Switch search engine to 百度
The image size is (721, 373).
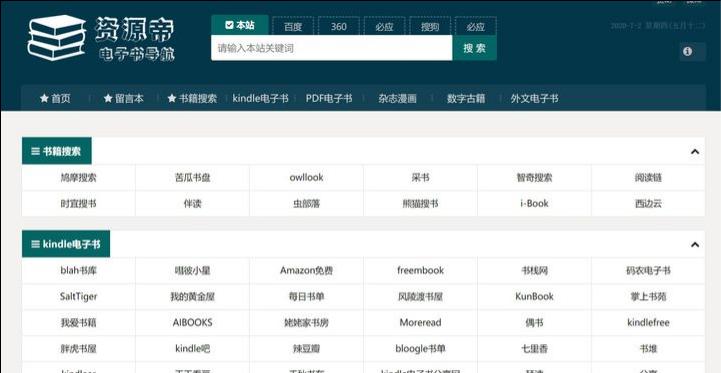[293, 27]
